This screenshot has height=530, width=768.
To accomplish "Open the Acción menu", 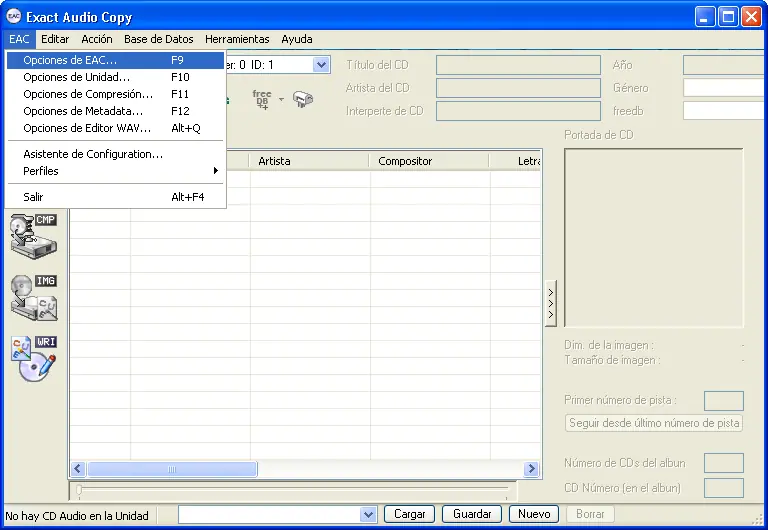I will [x=97, y=39].
